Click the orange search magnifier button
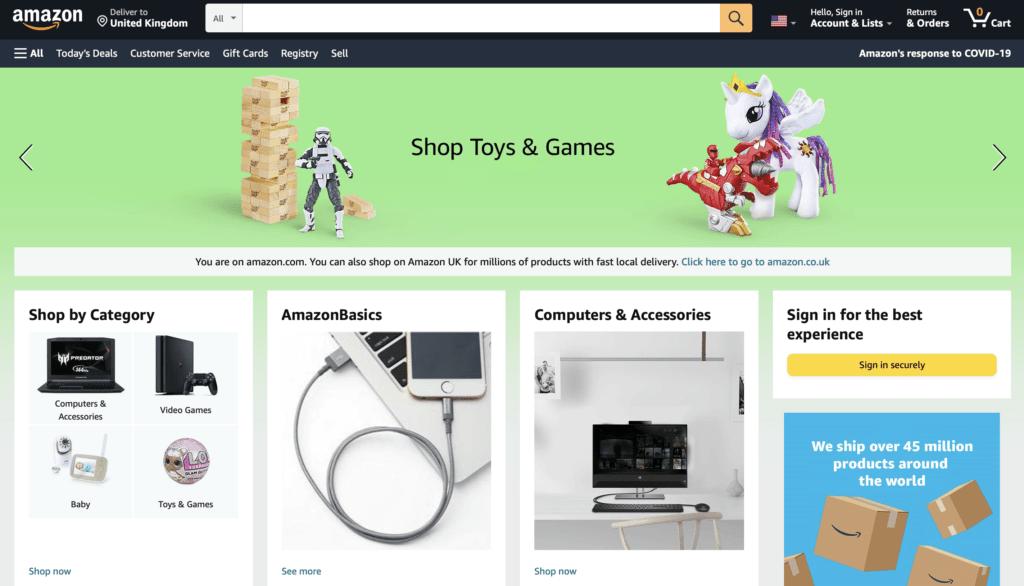The height and width of the screenshot is (586, 1024). pyautogui.click(x=735, y=18)
